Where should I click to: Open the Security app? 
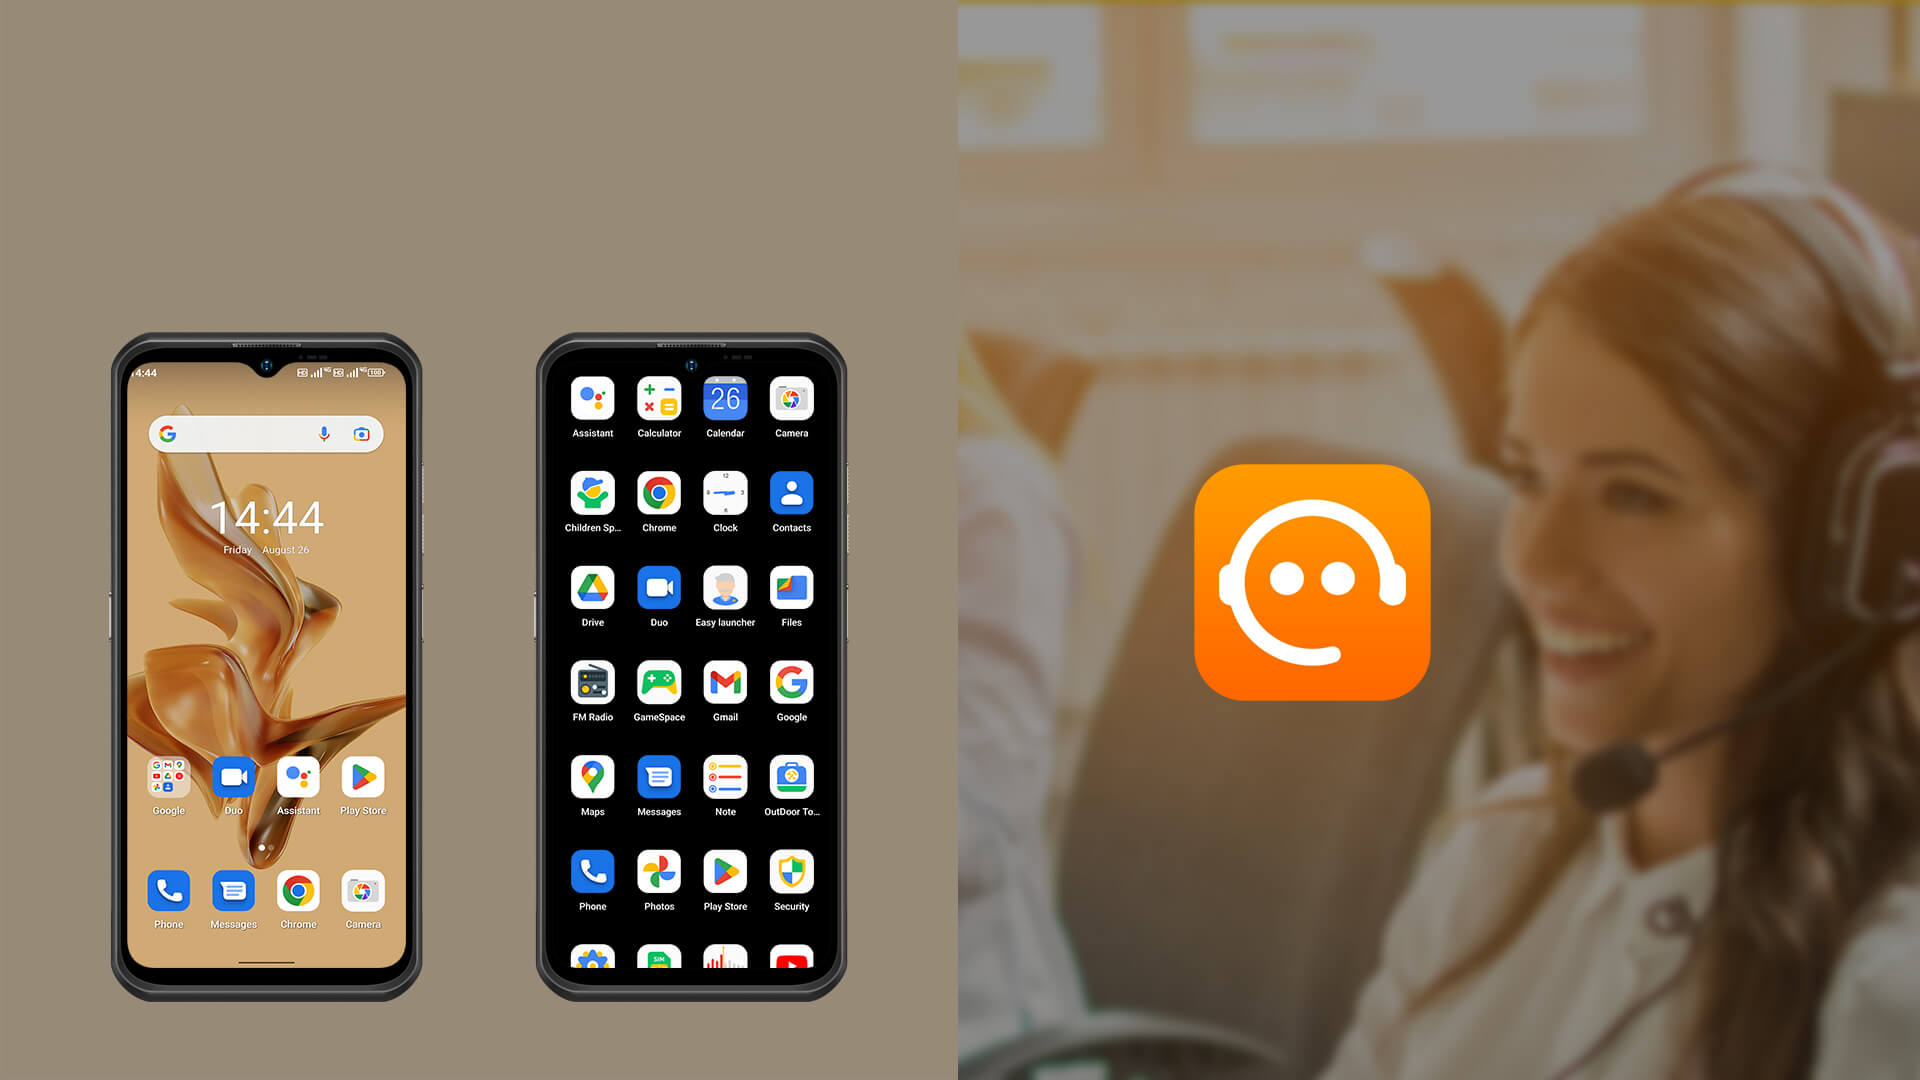(x=790, y=872)
